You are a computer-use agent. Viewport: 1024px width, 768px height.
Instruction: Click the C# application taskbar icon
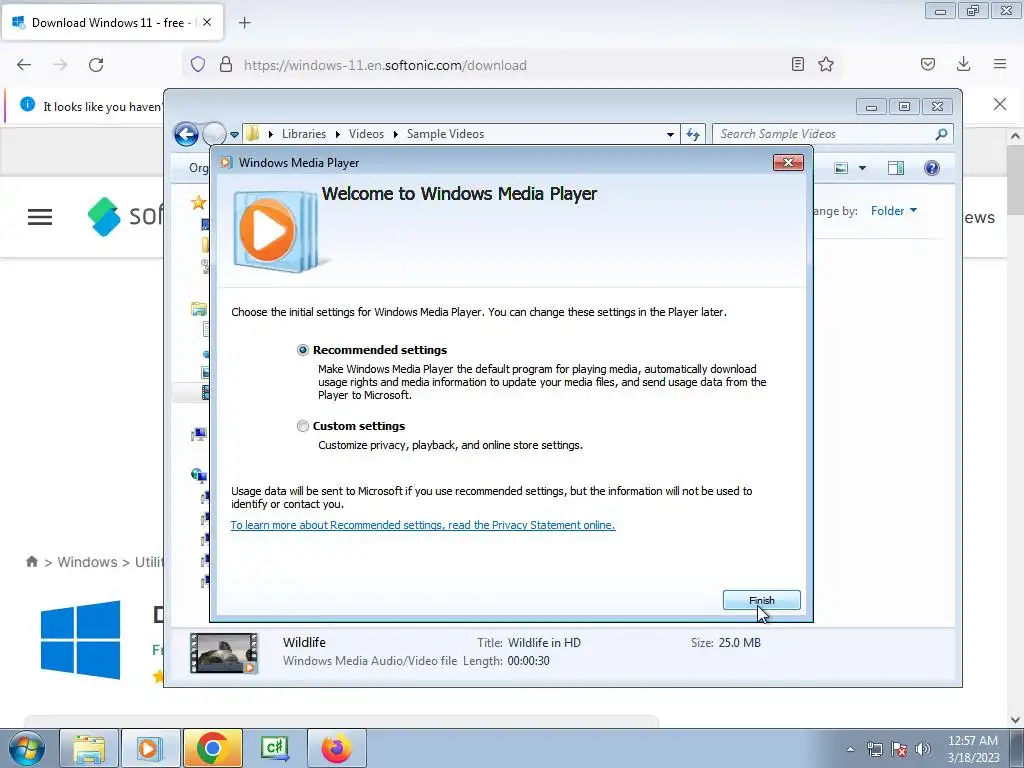[x=274, y=748]
